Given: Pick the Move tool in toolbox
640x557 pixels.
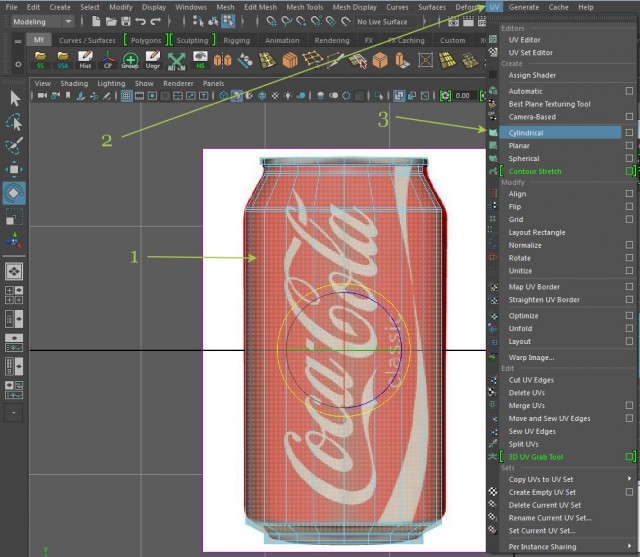Looking at the screenshot, I should (x=15, y=169).
